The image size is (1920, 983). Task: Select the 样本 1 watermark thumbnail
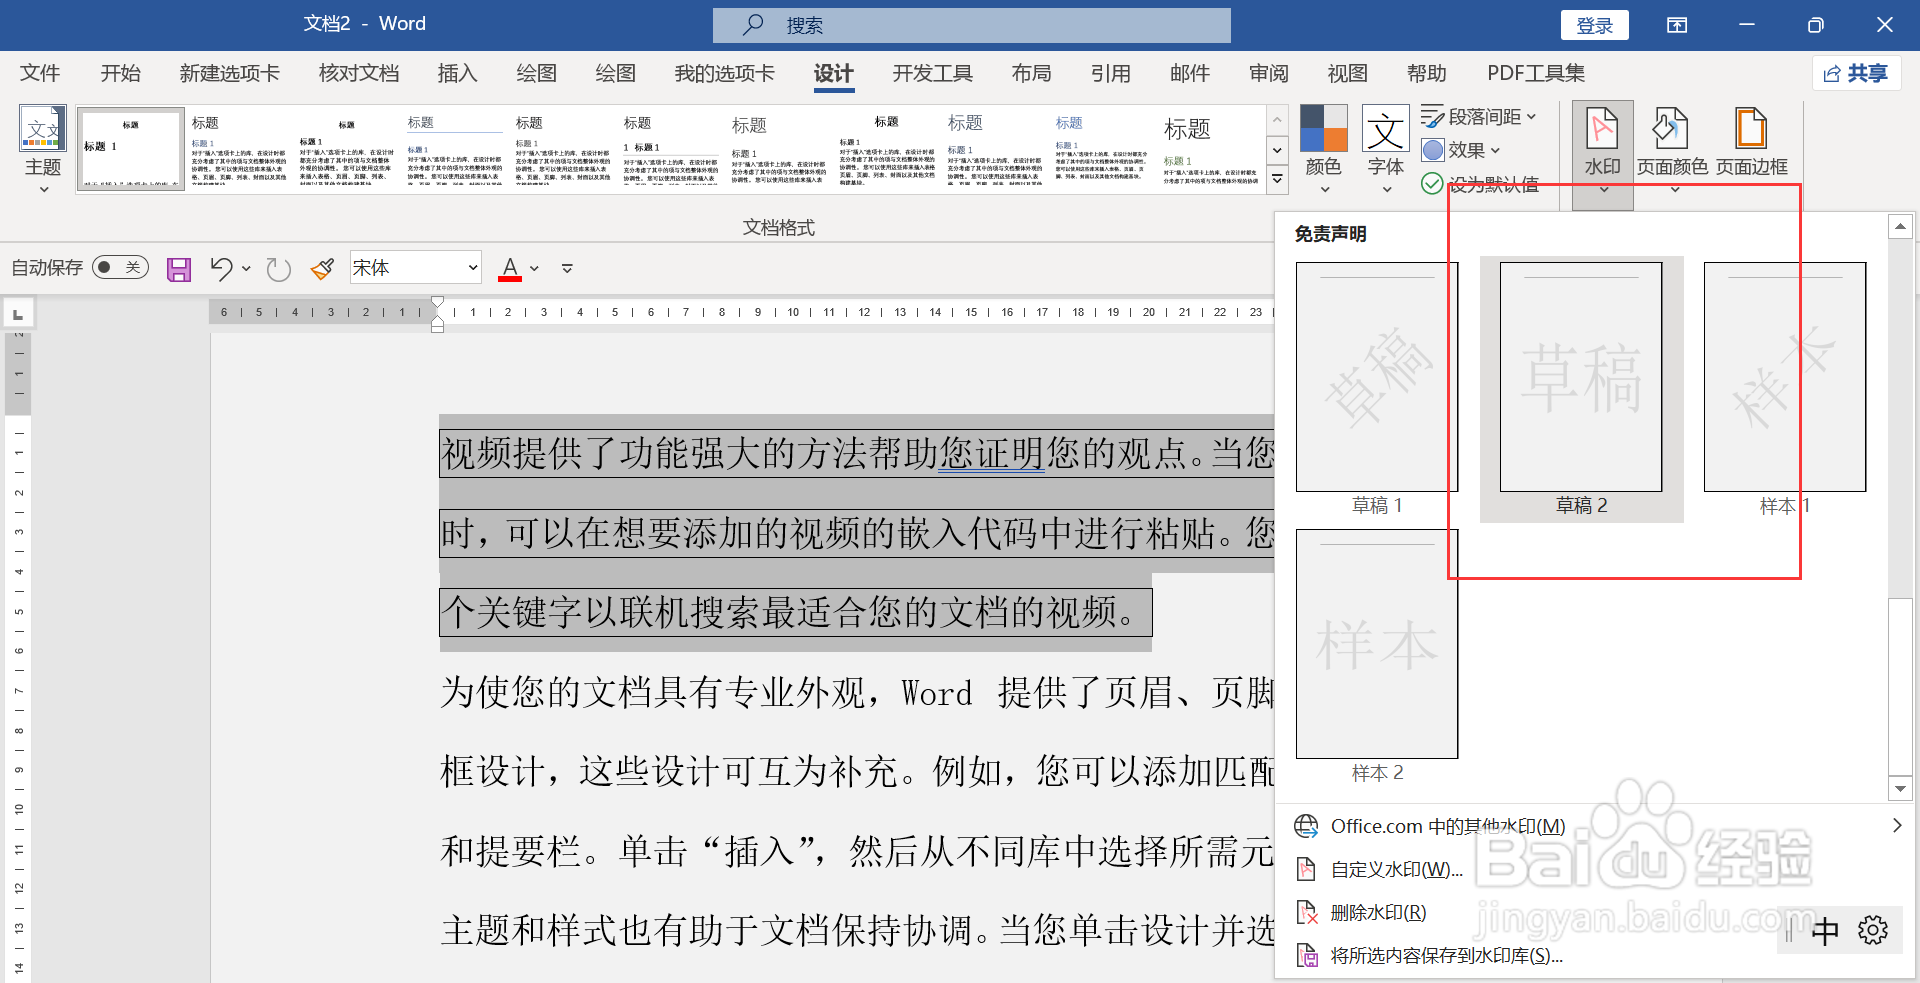(x=1785, y=377)
